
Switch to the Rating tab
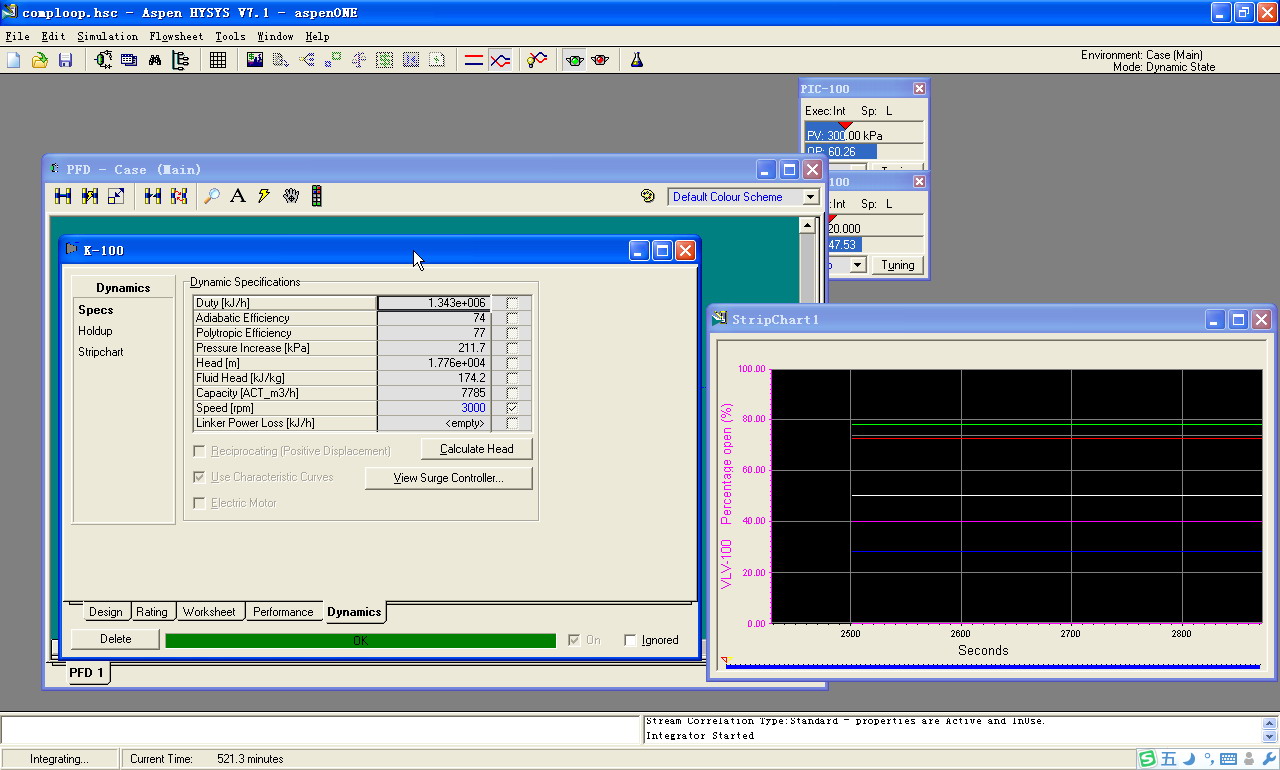(x=152, y=612)
